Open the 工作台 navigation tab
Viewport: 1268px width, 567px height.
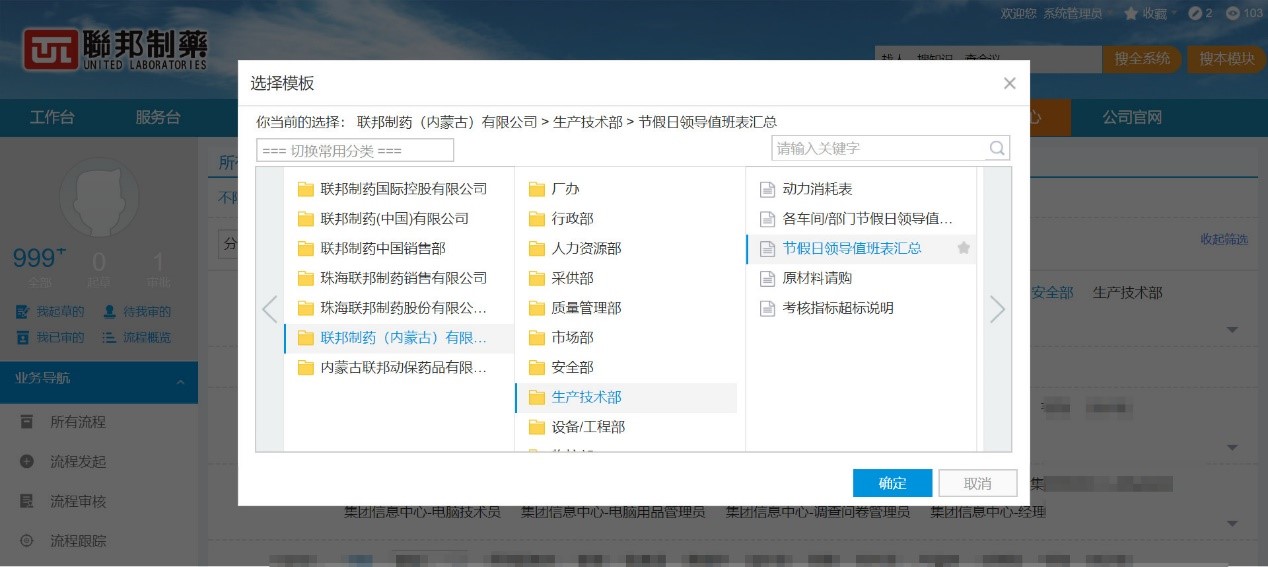(52, 118)
